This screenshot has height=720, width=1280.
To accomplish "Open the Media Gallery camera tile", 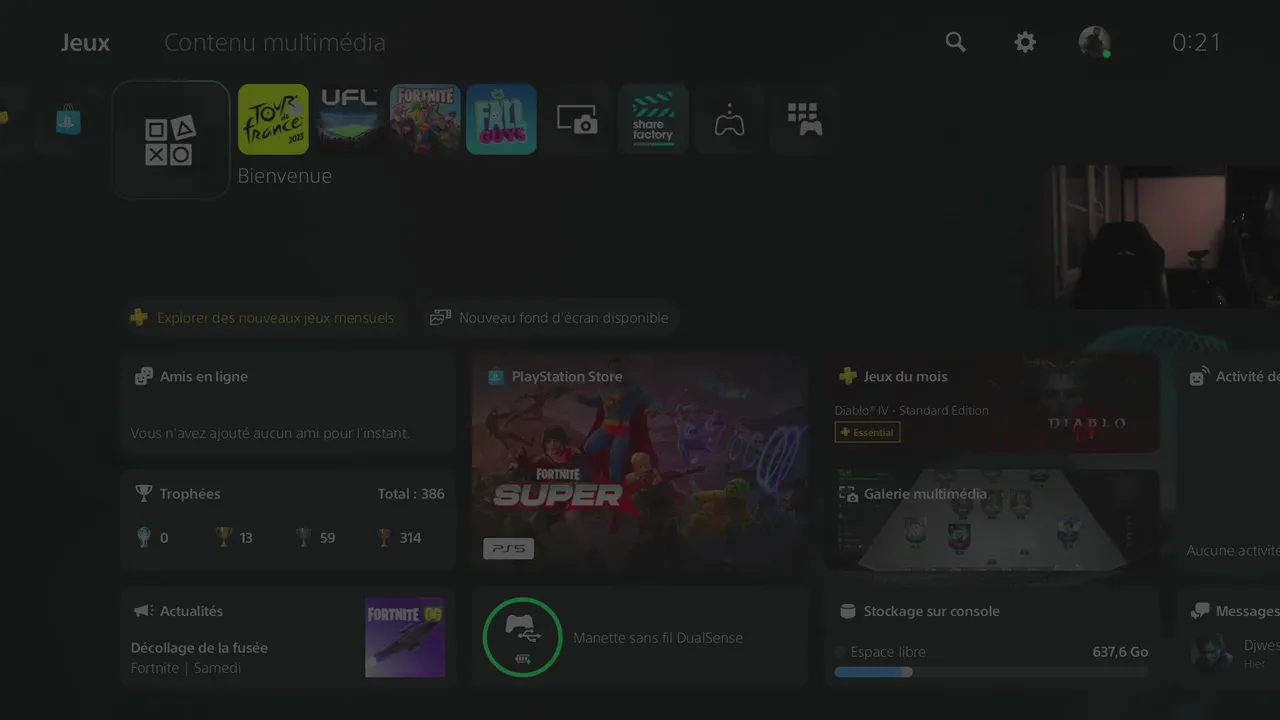I will [x=577, y=119].
